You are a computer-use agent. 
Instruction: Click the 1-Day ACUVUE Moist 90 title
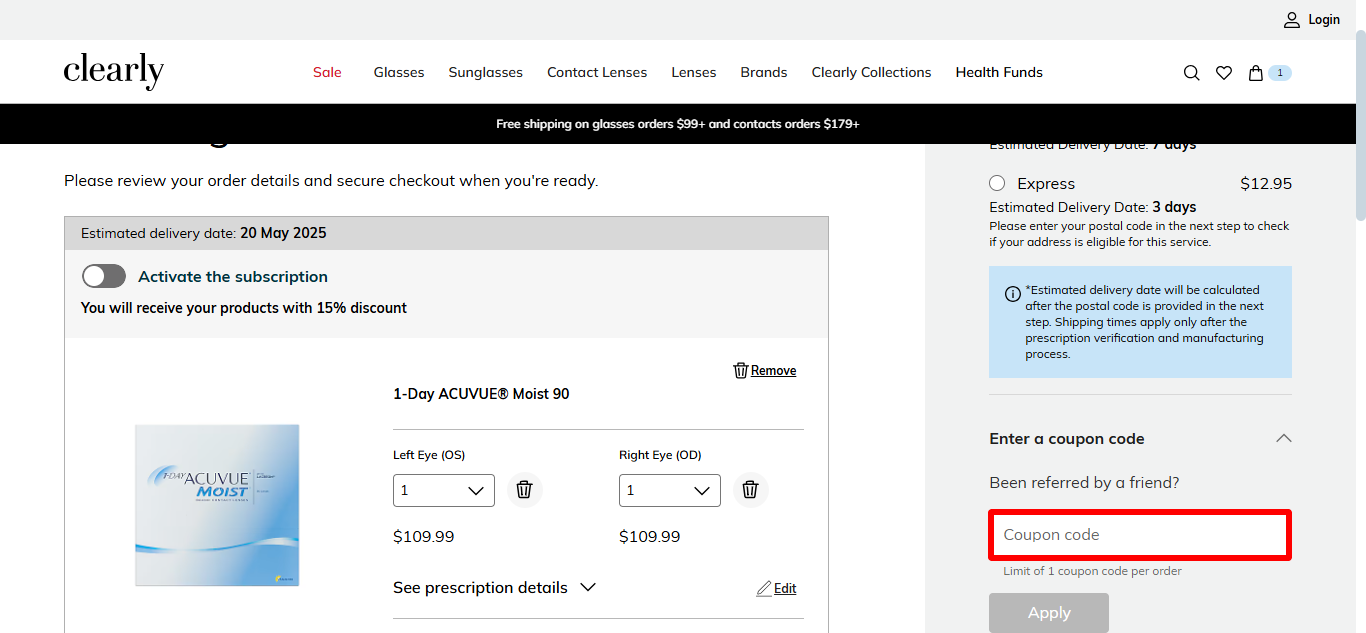pyautogui.click(x=481, y=394)
